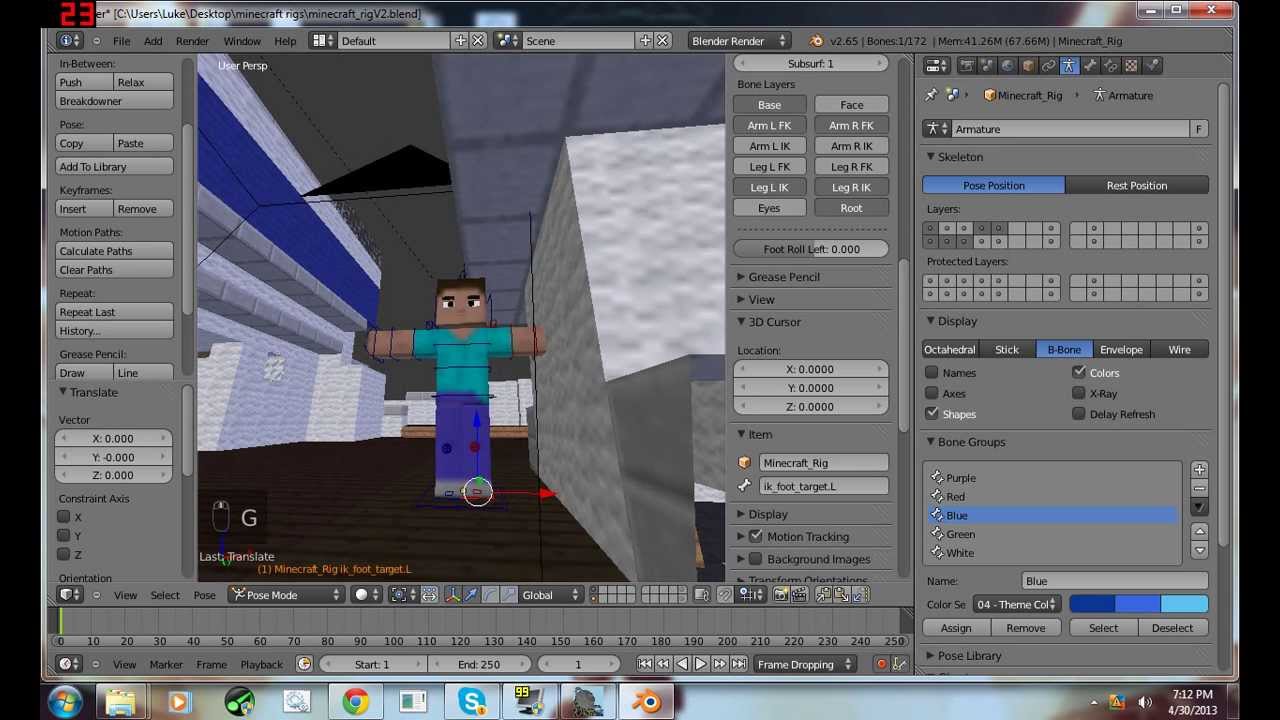The width and height of the screenshot is (1280, 720).
Task: Expand the Grease Pencil panel
Action: pyautogui.click(x=741, y=277)
